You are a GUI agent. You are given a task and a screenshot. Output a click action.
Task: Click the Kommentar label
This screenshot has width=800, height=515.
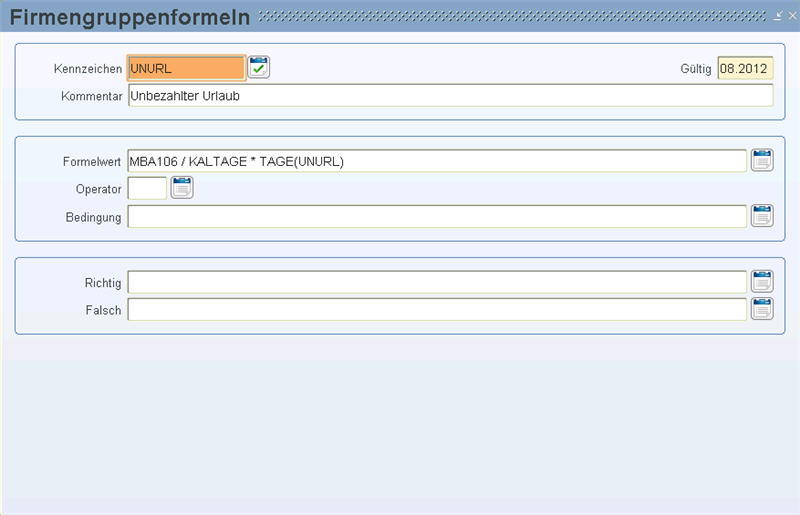(92, 96)
